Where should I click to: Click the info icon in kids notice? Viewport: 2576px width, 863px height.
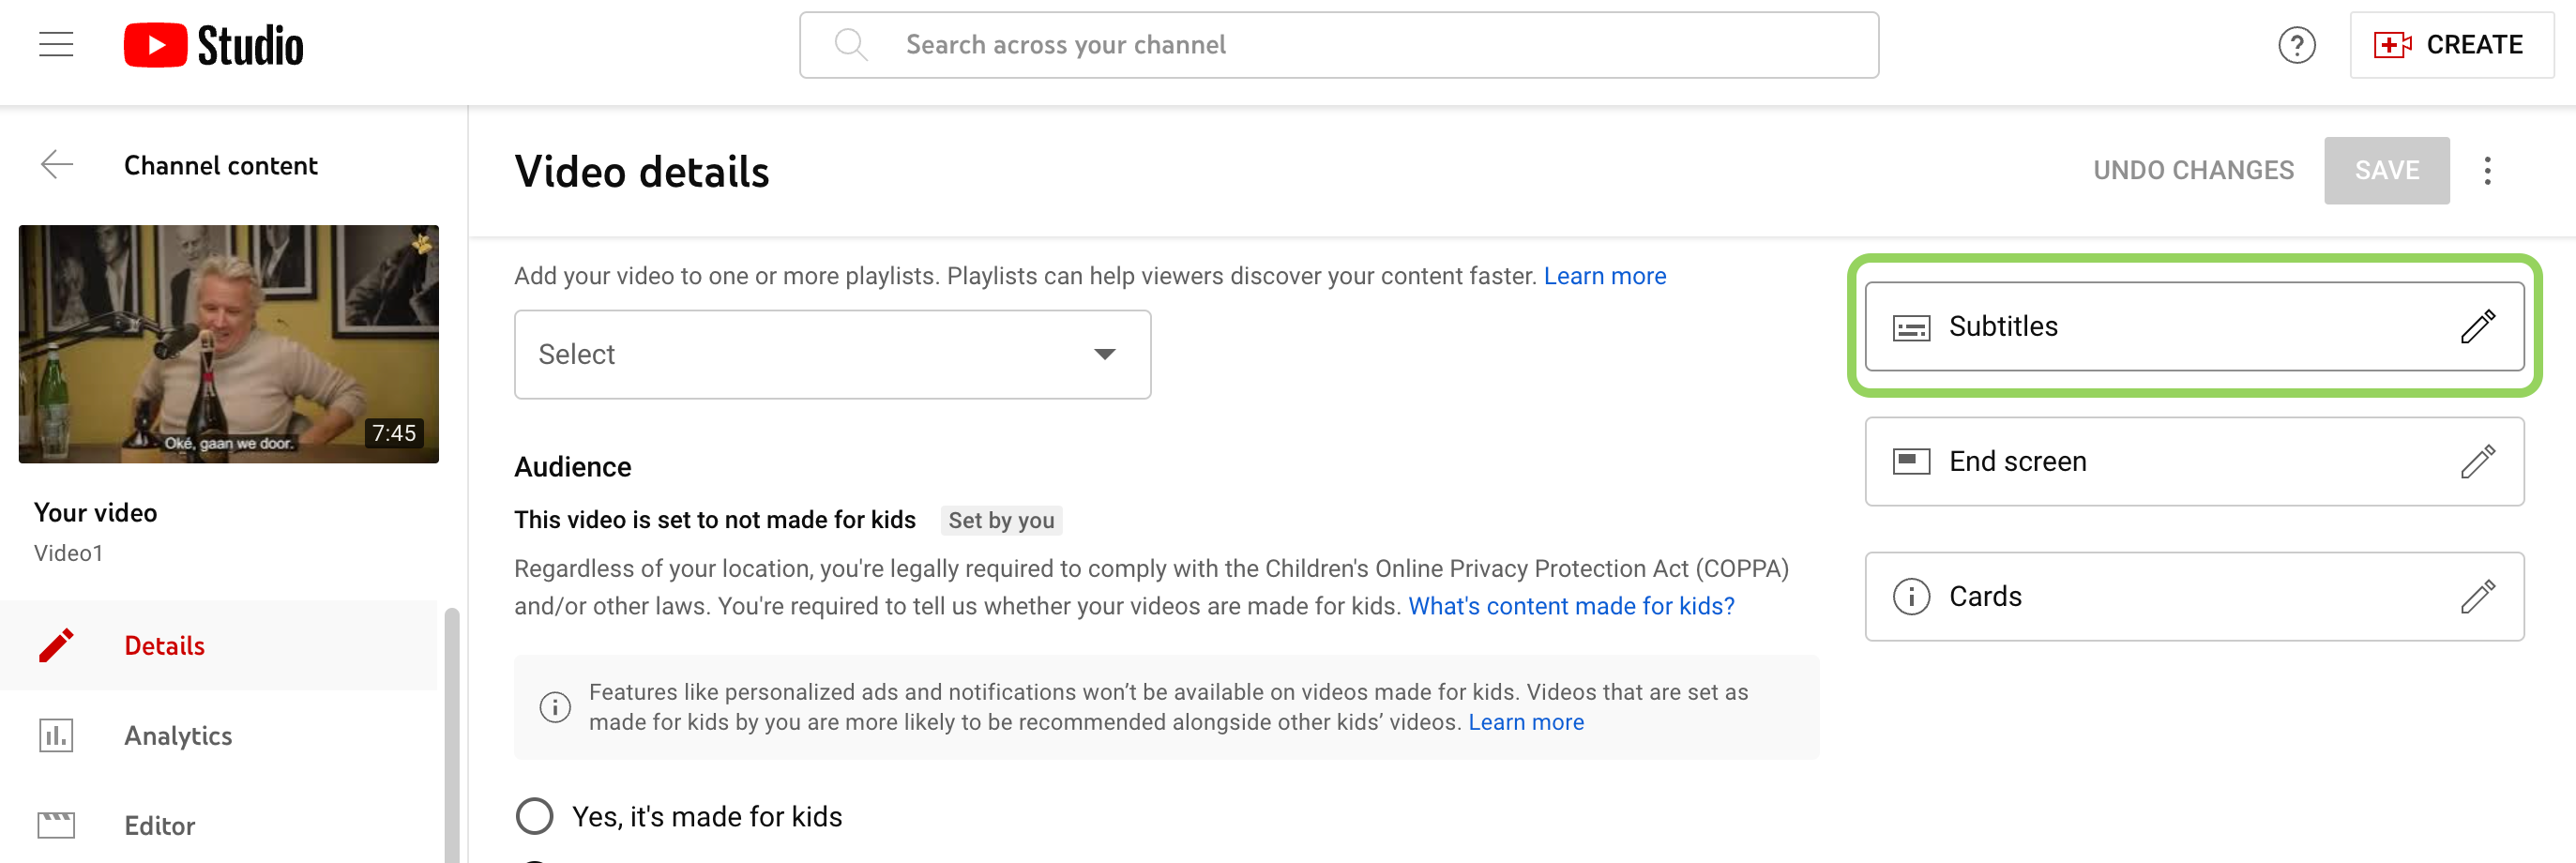pos(555,708)
